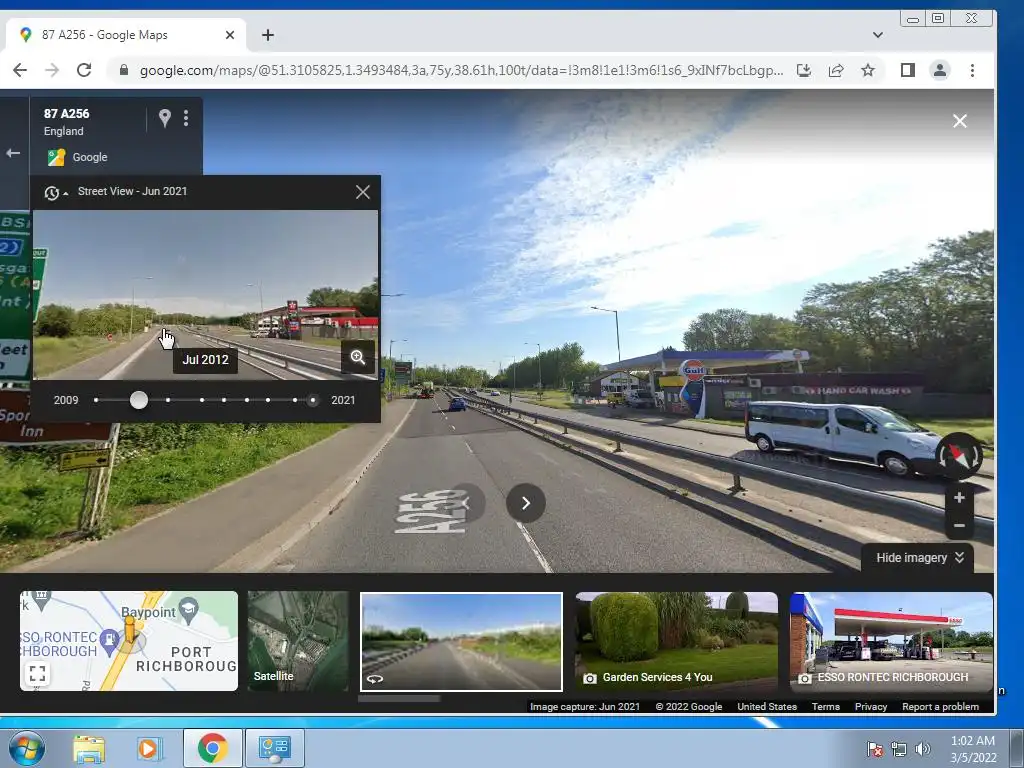Click the Port Richborough mini map
1024x768 pixels.
coord(129,641)
